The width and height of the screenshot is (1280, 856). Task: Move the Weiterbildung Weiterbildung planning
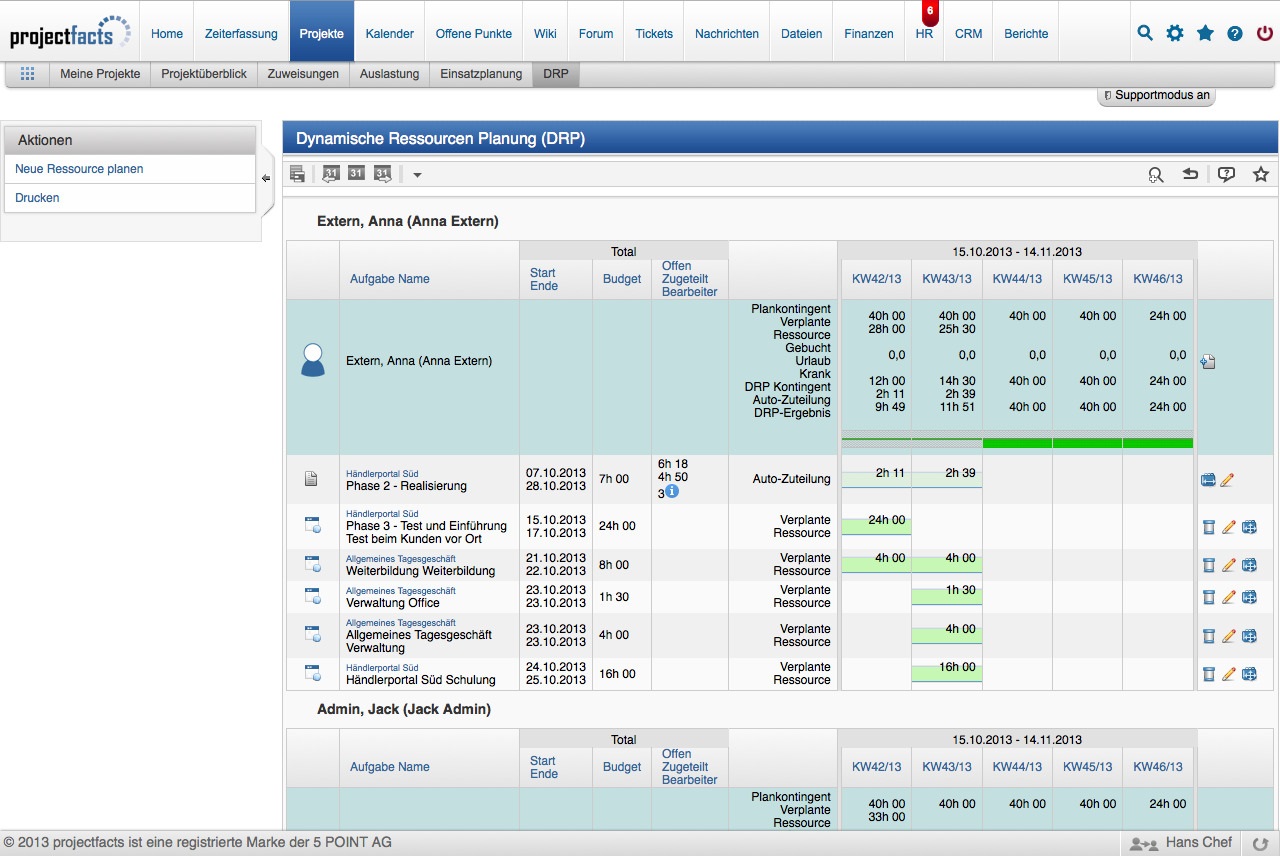click(x=1249, y=565)
